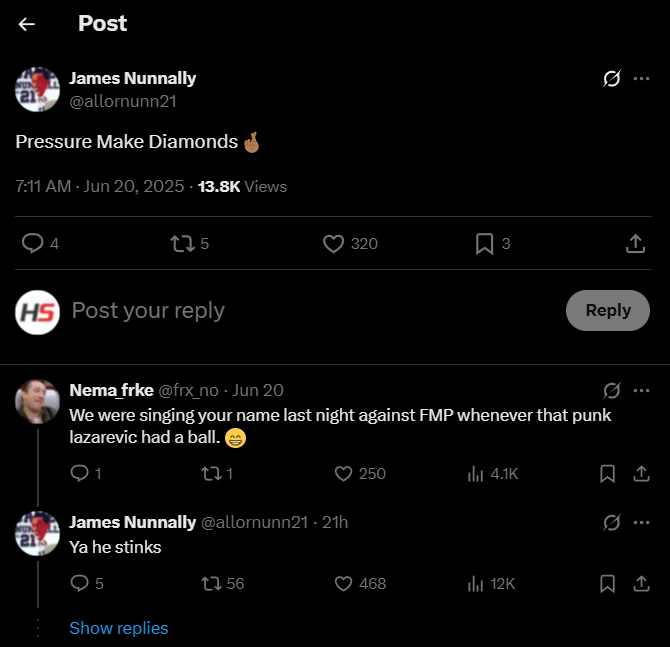Share the 'Ya he stinks' reply

pos(642,583)
